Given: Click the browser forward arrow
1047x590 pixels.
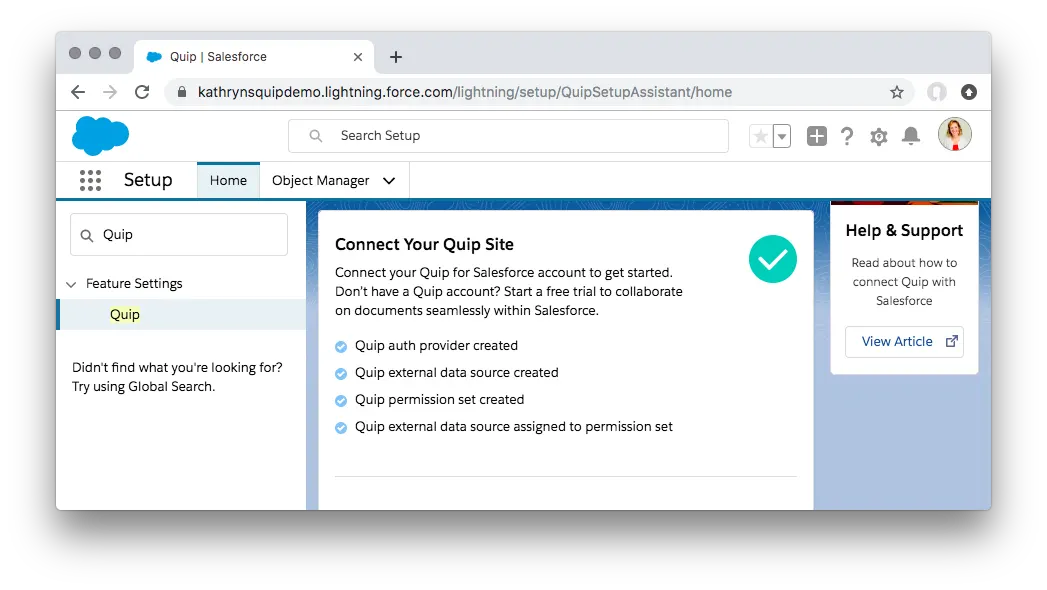Looking at the screenshot, I should [x=110, y=92].
